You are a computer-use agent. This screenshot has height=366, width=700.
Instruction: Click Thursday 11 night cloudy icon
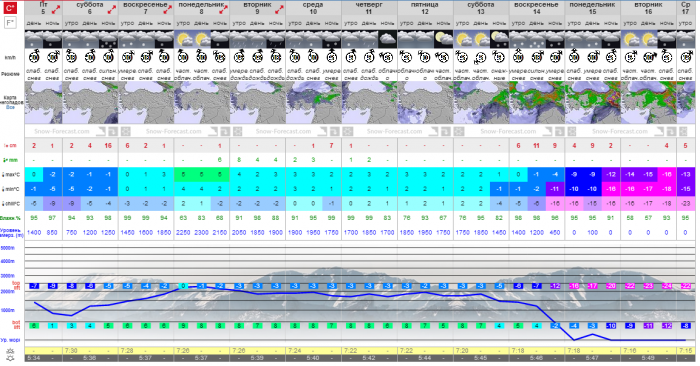click(x=388, y=39)
